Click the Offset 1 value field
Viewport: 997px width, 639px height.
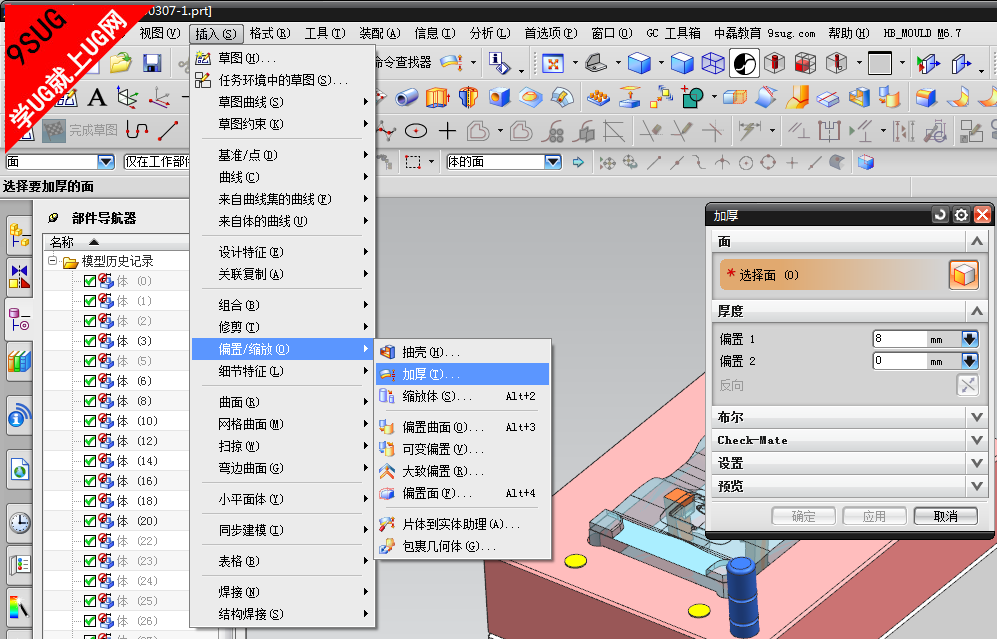[899, 339]
